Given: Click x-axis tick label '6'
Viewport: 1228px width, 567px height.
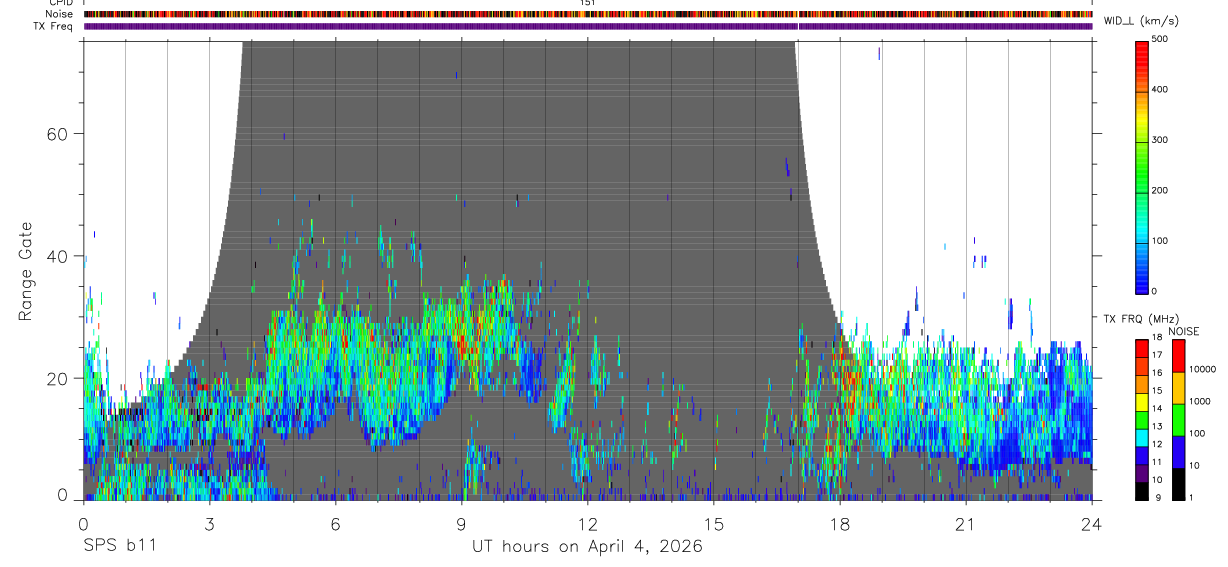Looking at the screenshot, I should (335, 523).
